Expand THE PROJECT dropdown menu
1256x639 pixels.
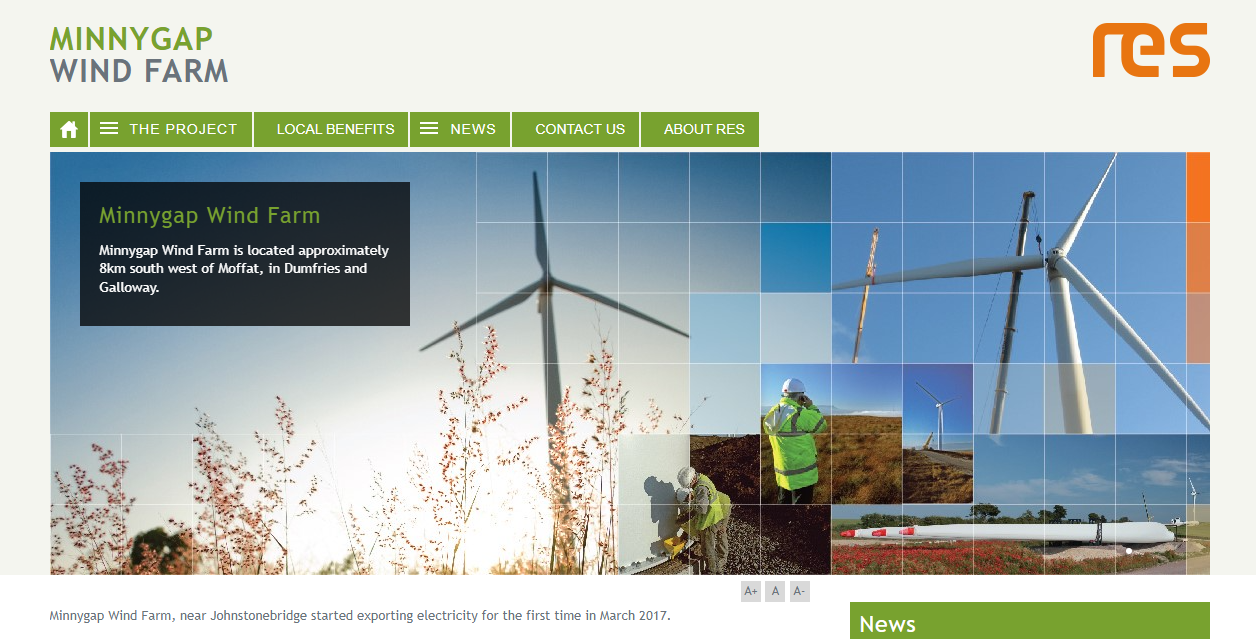tap(181, 128)
